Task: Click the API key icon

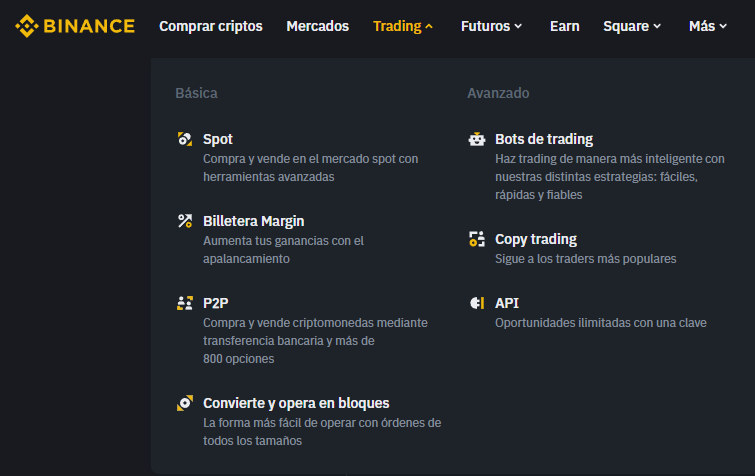Action: coord(477,303)
